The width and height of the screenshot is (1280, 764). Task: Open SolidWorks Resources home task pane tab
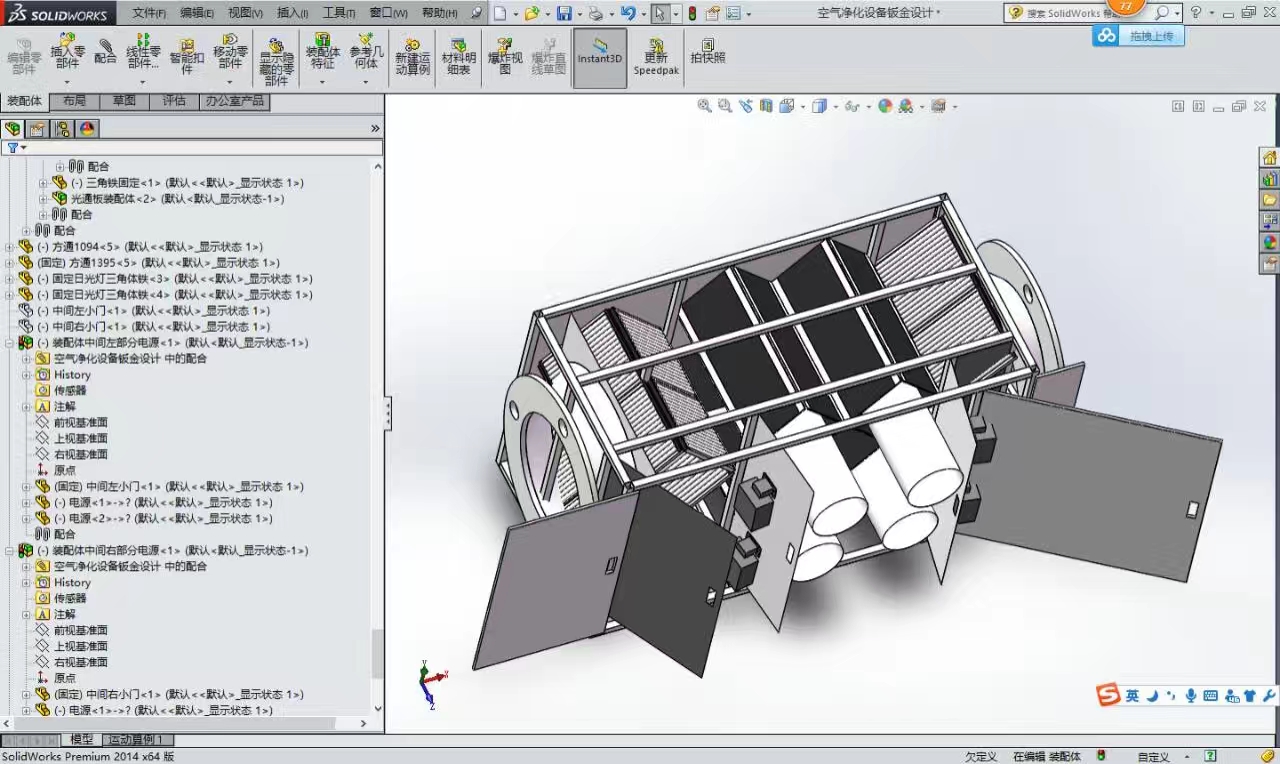point(1269,158)
